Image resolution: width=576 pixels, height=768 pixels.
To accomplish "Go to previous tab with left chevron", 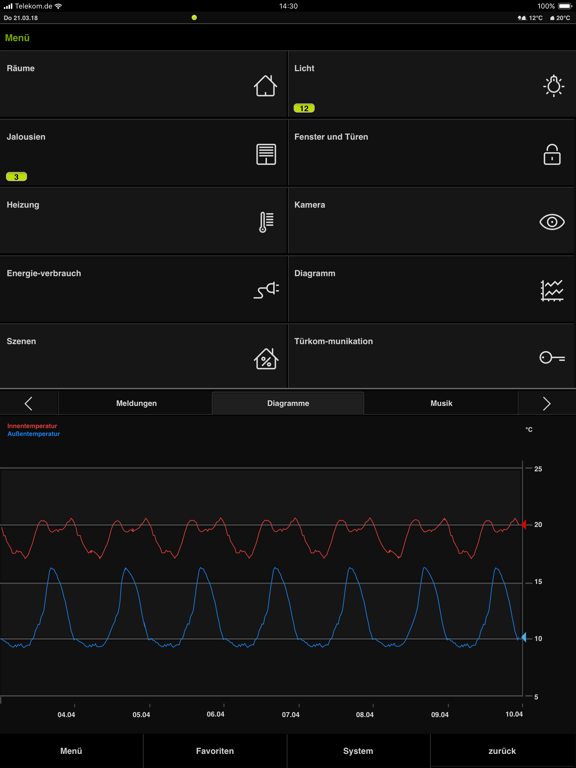I will pos(28,404).
